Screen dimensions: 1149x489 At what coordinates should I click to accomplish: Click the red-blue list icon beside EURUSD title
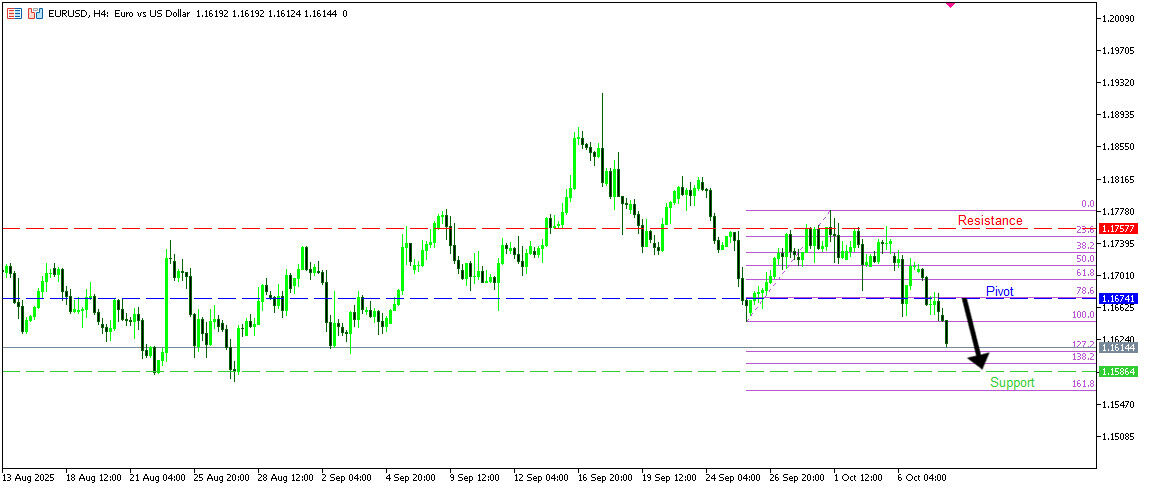(14, 14)
